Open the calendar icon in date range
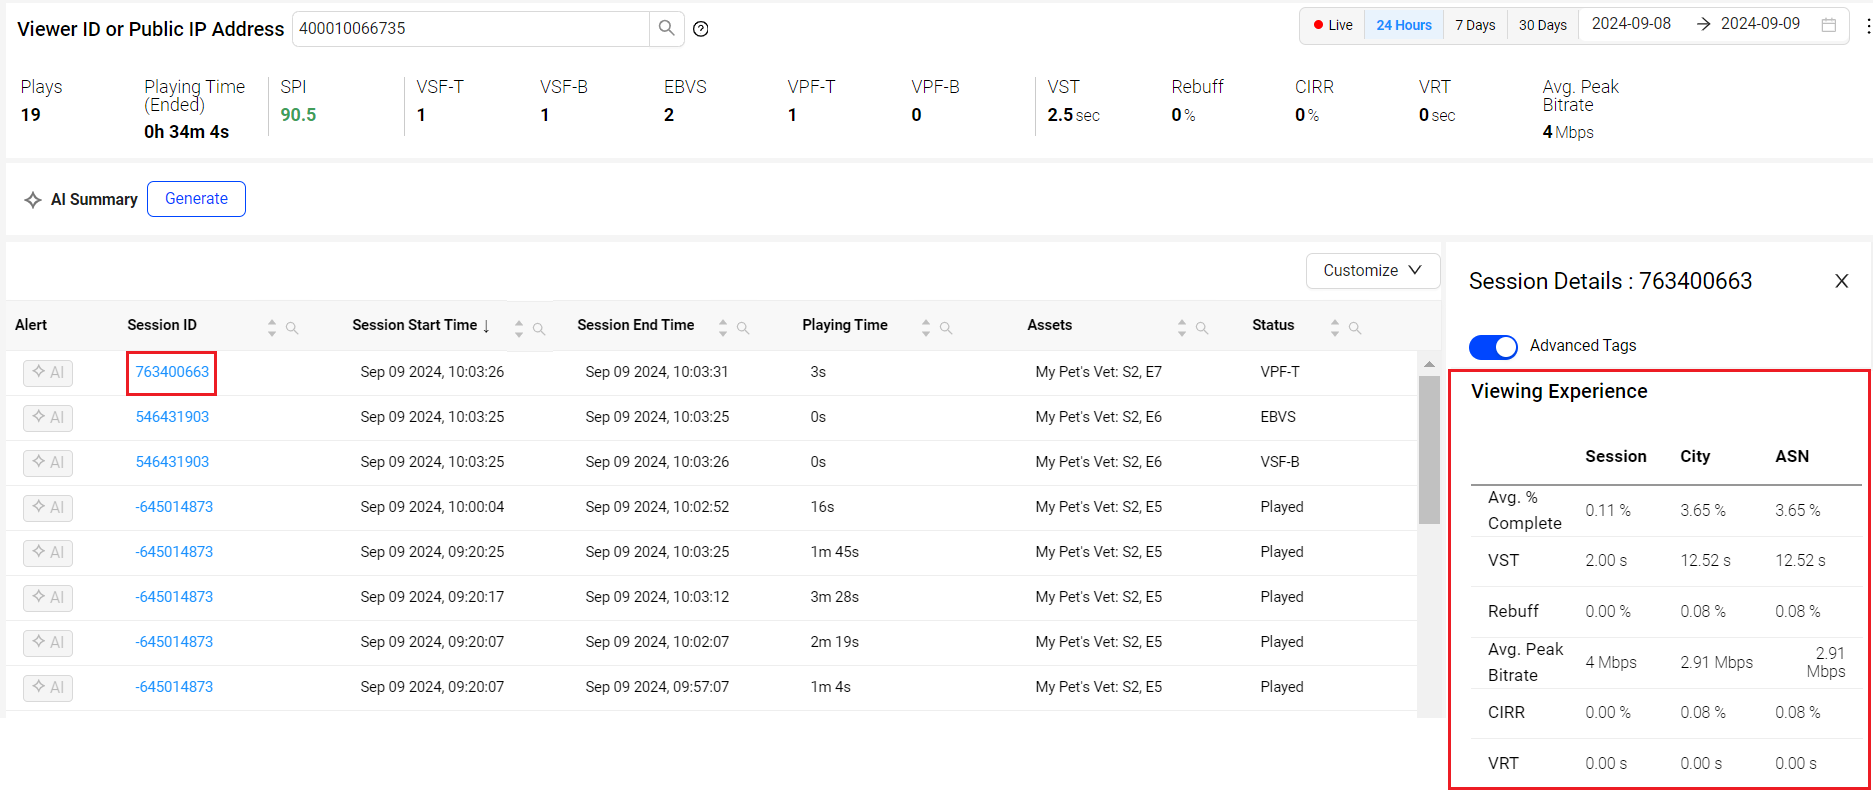The image size is (1873, 791). 1829,25
